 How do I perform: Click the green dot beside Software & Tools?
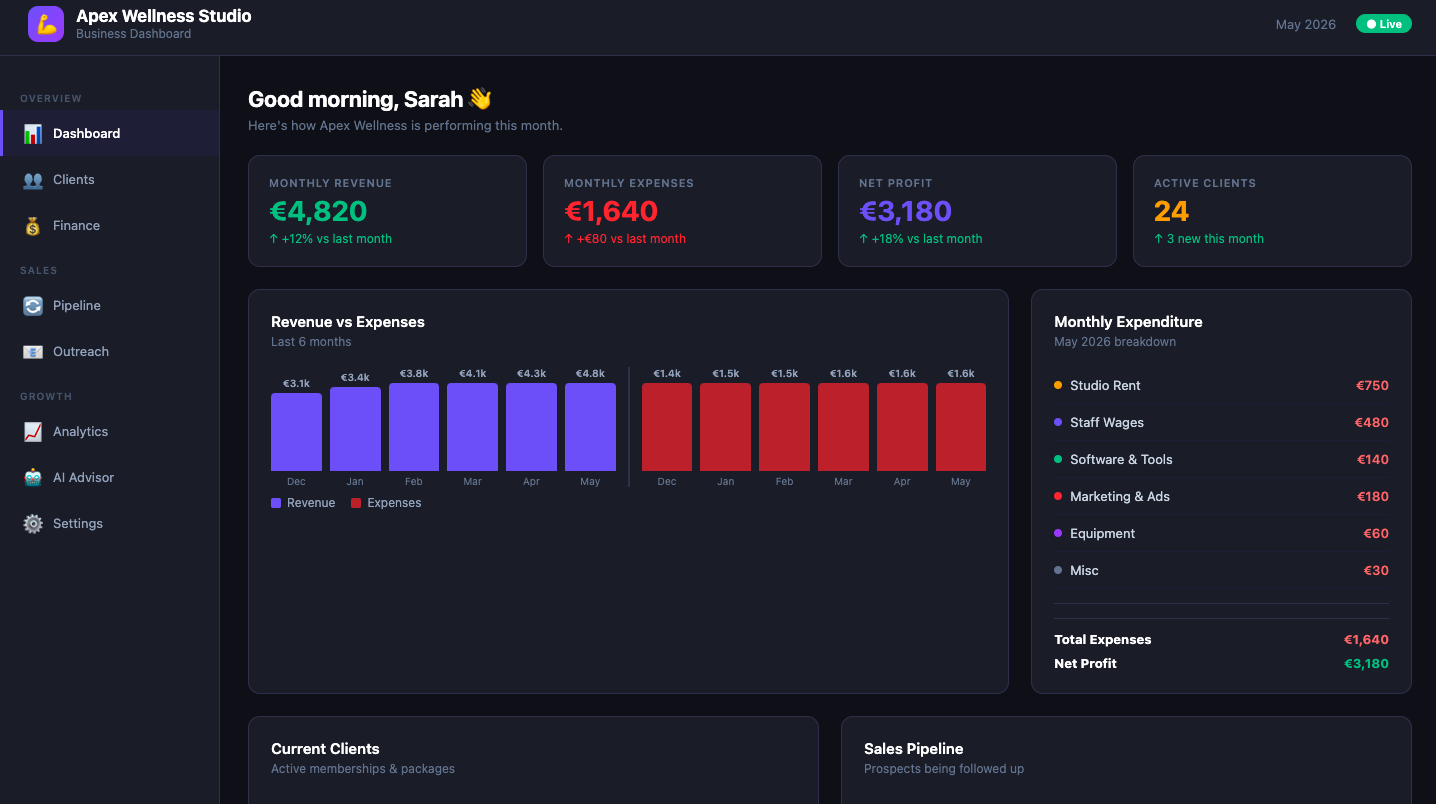point(1058,459)
